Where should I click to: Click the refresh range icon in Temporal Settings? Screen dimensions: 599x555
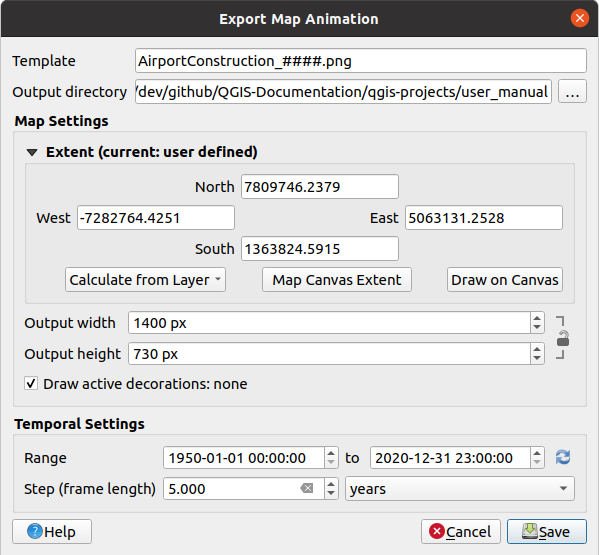point(563,457)
